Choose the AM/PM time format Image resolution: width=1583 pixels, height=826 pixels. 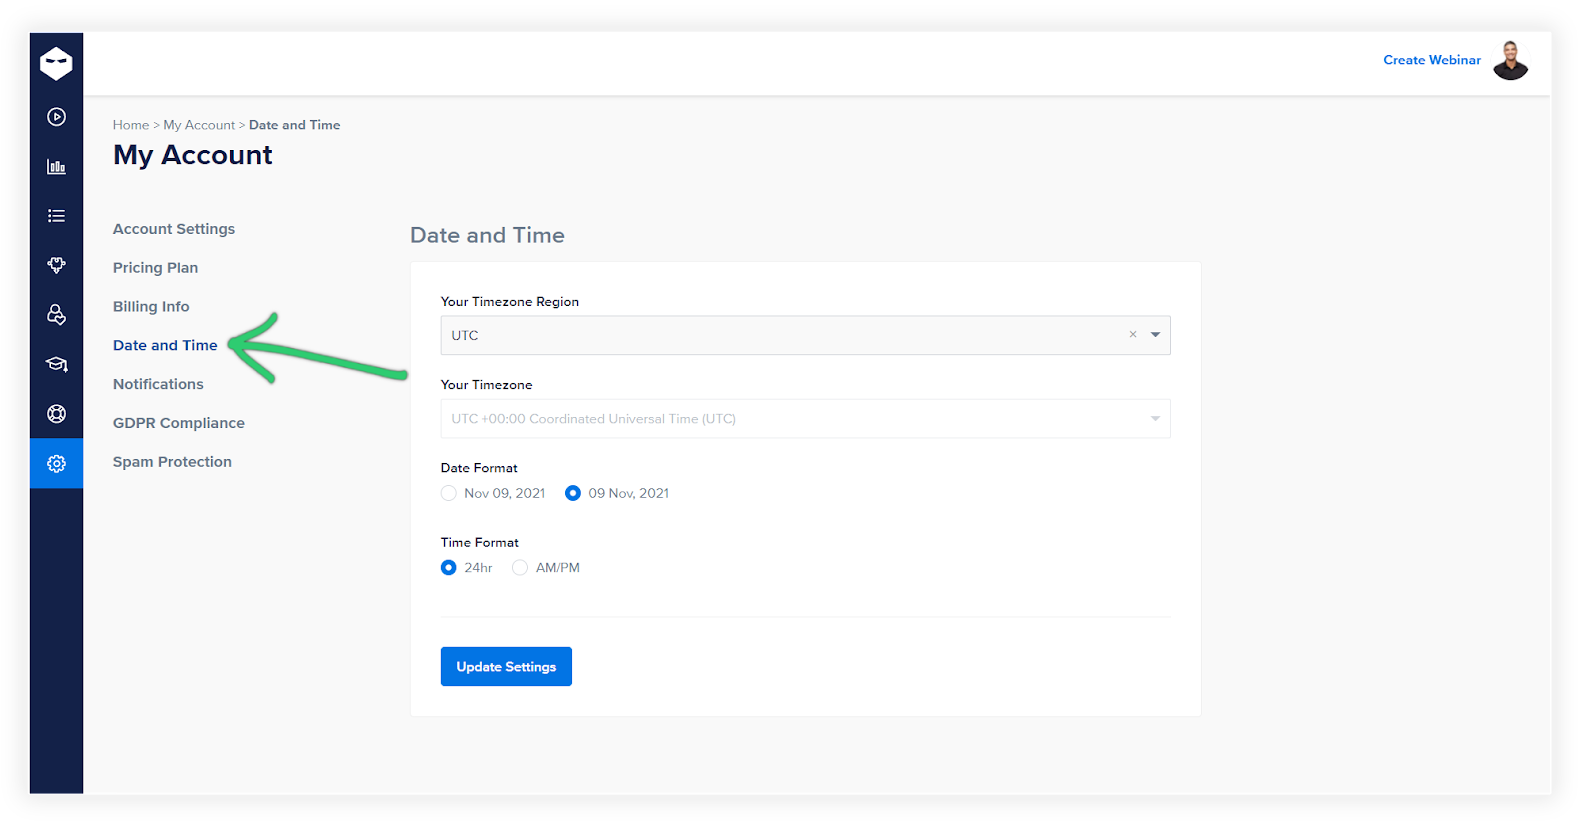[x=520, y=568]
